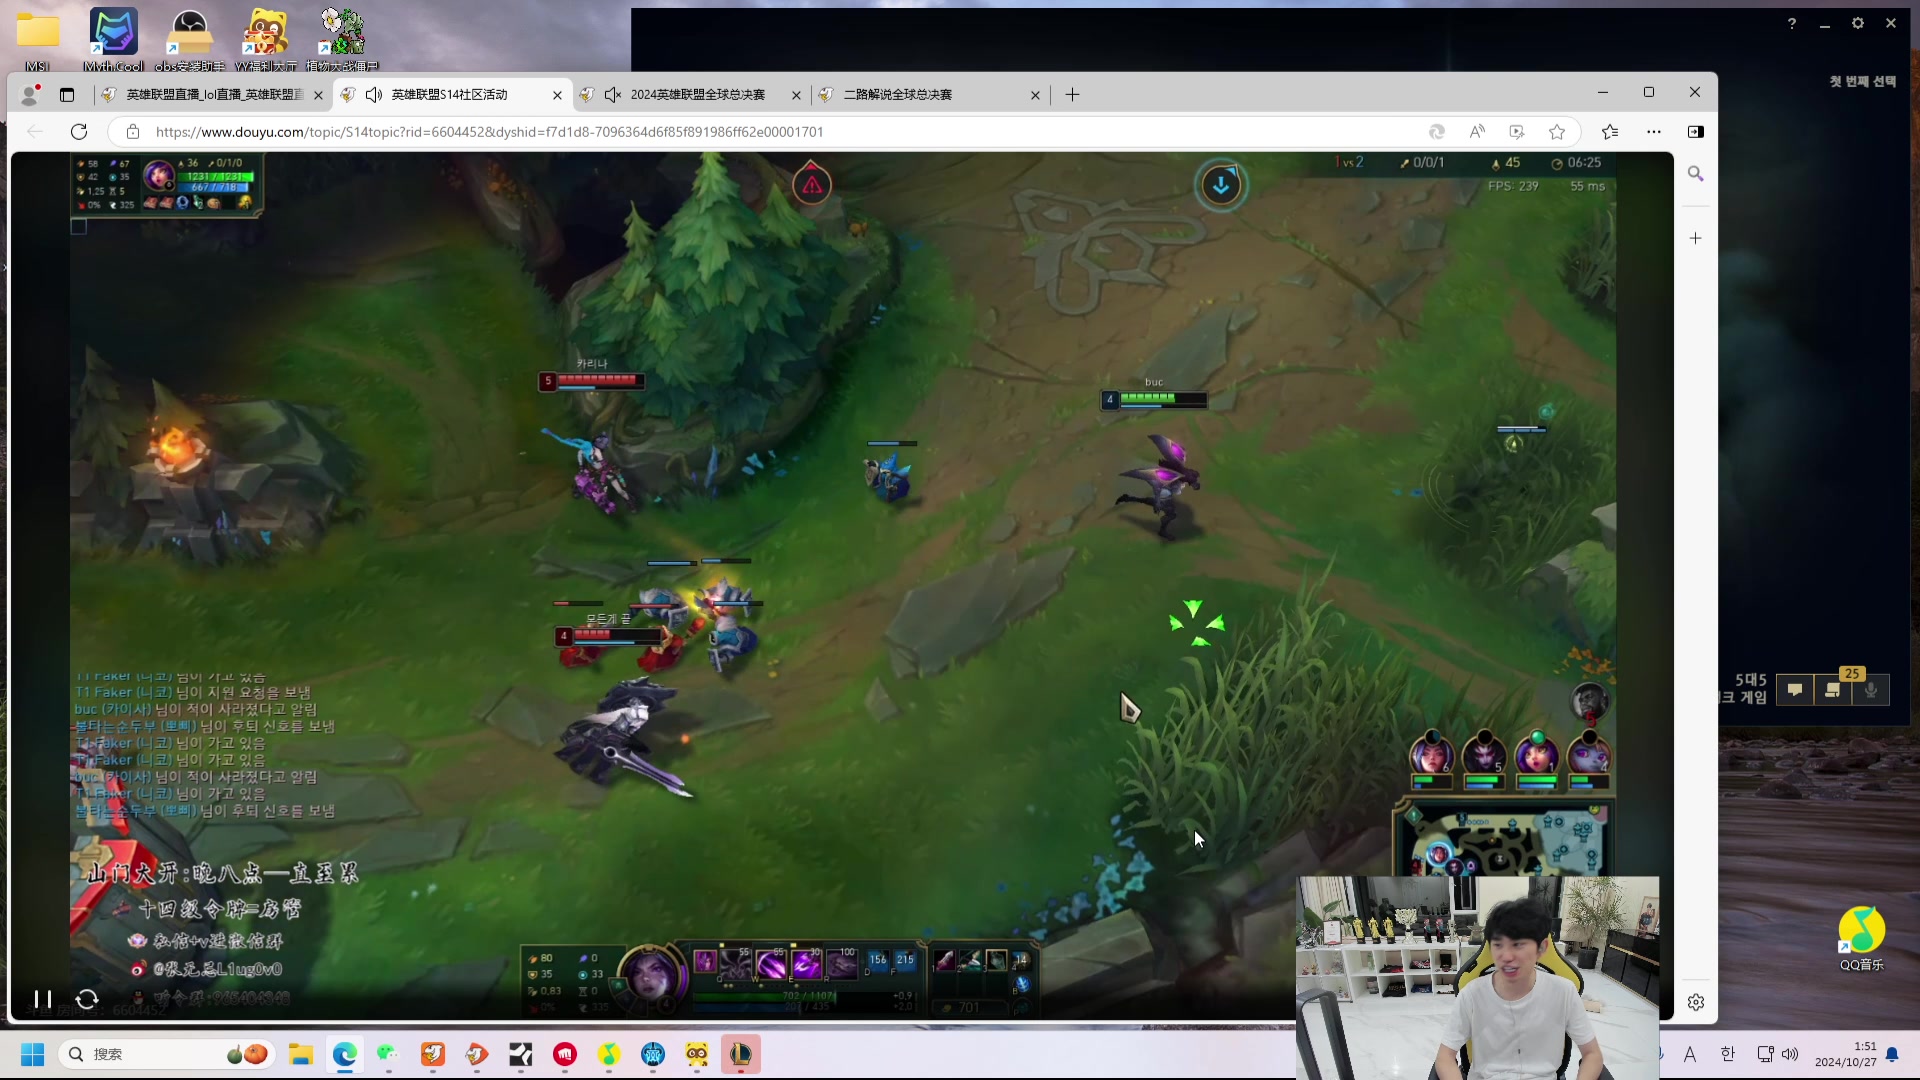
Task: Open the notification bell in tray
Action: tap(1892, 1054)
